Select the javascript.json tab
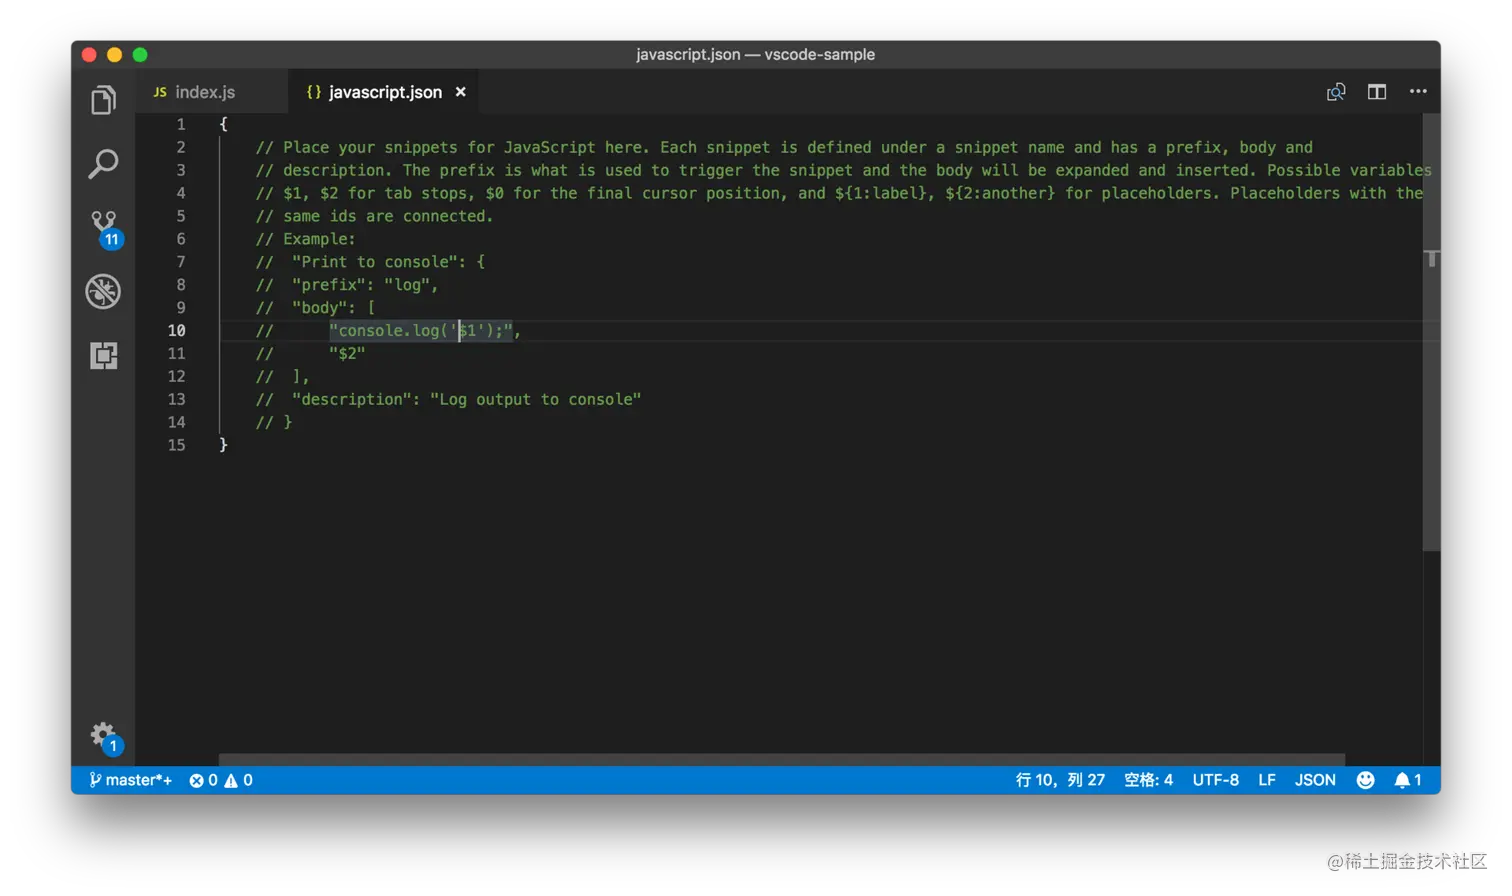This screenshot has width=1512, height=896. click(x=384, y=92)
